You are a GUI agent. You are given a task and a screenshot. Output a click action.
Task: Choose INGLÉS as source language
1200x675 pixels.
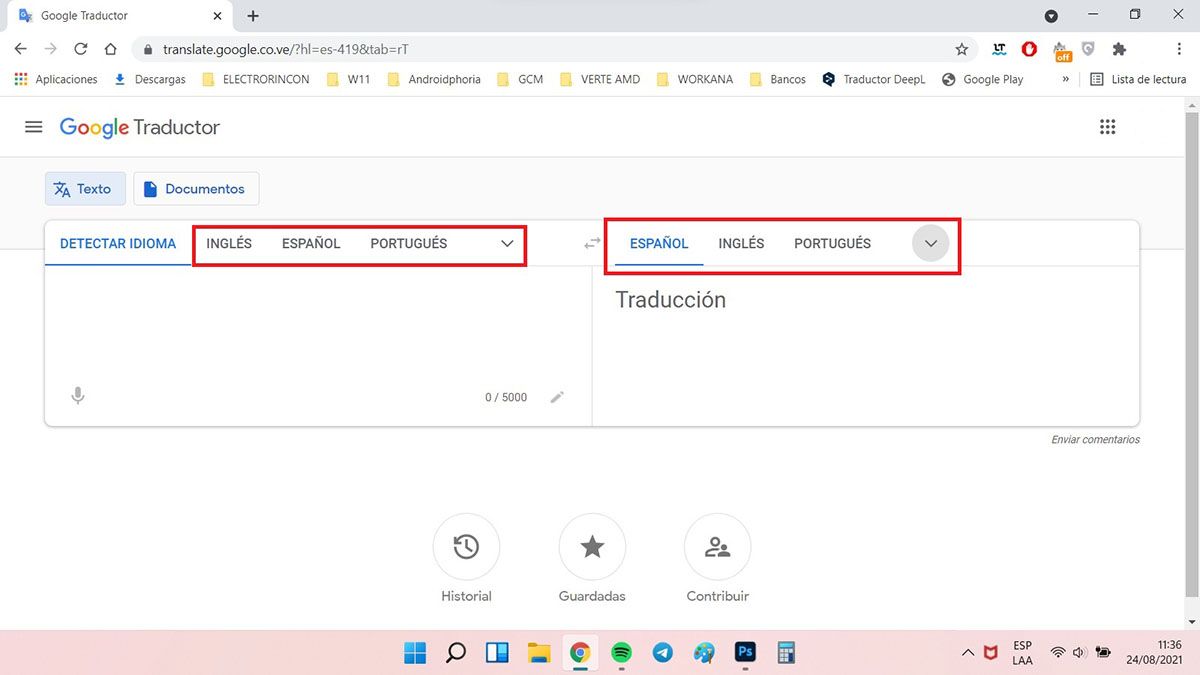[x=229, y=243]
